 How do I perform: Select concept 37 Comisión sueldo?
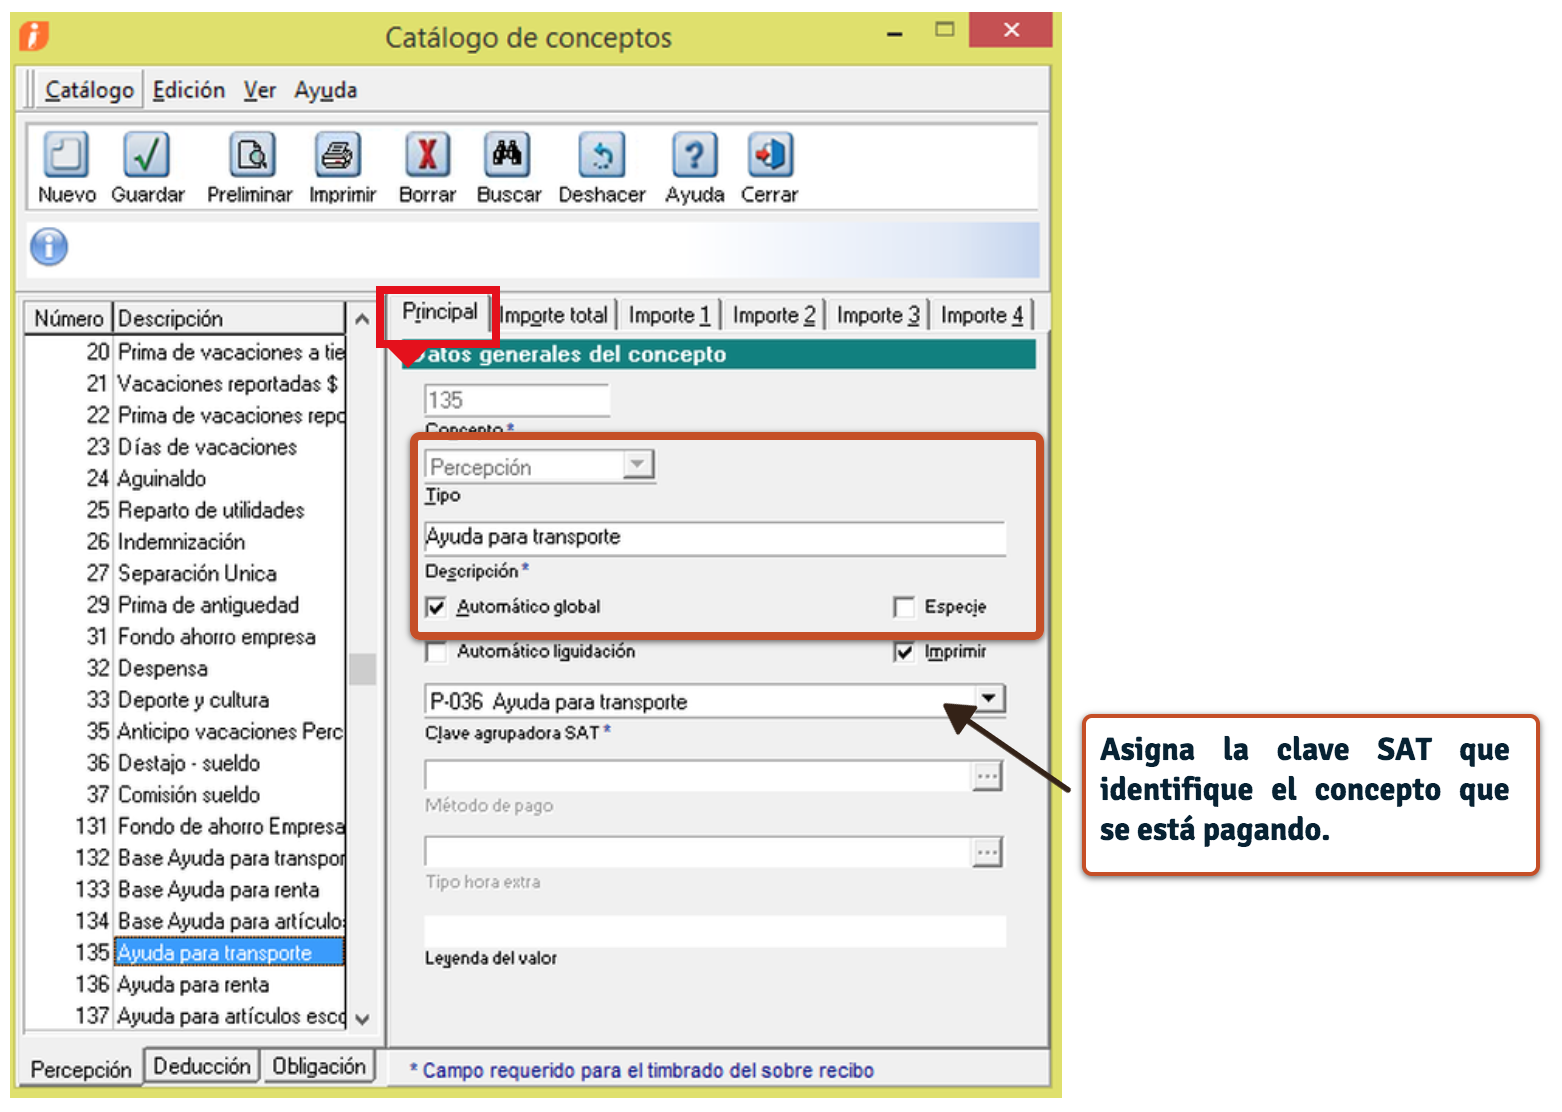coord(185,795)
